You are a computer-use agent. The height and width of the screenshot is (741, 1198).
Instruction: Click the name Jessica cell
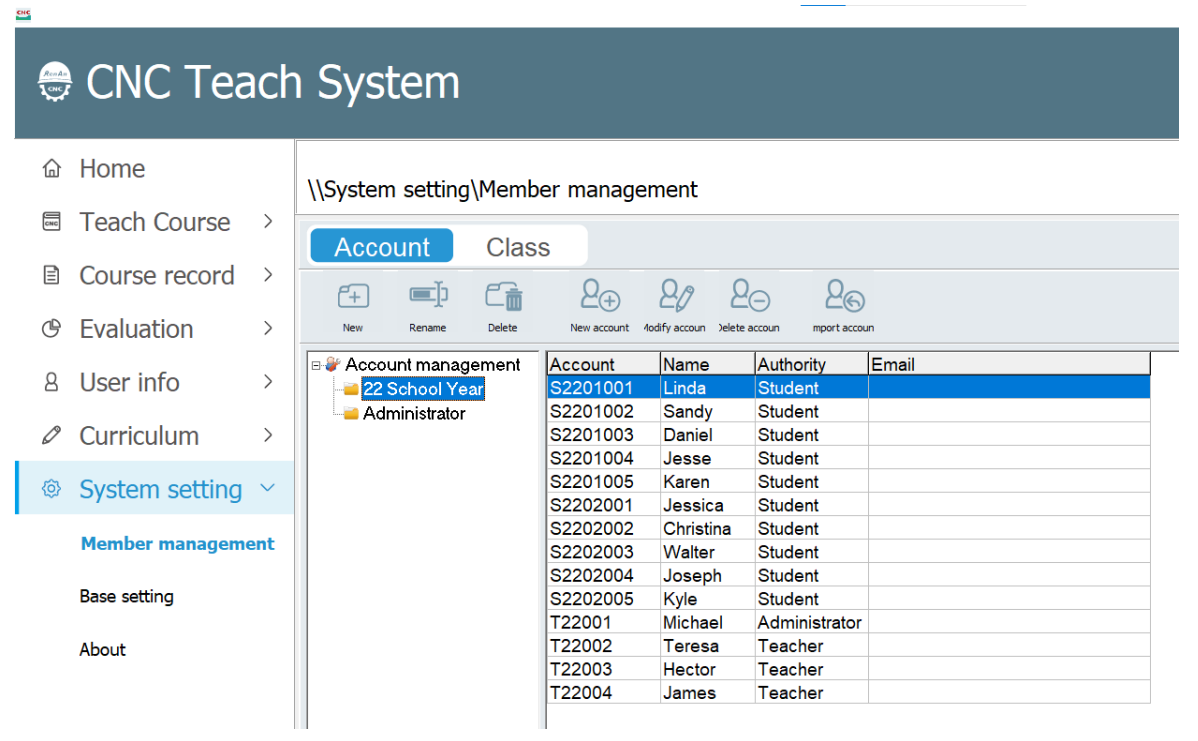pyautogui.click(x=707, y=505)
